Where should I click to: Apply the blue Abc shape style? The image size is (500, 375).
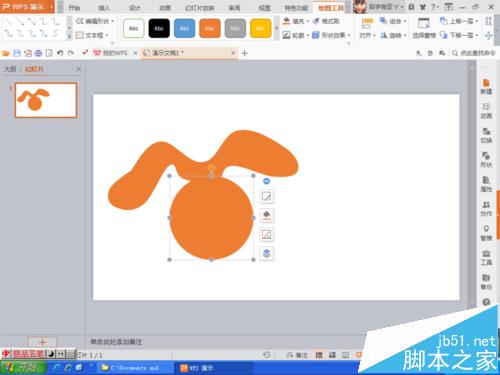click(x=184, y=29)
